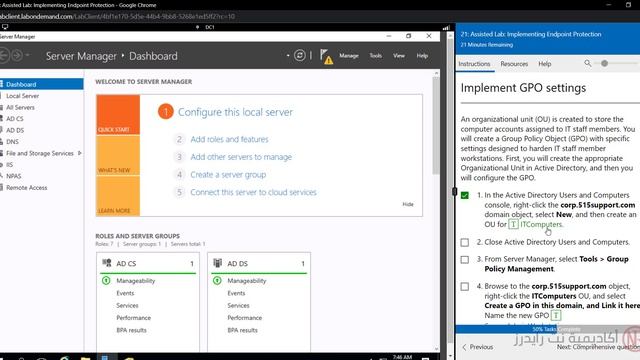Switch to the Resources tab
The image size is (640, 360).
(x=514, y=64)
